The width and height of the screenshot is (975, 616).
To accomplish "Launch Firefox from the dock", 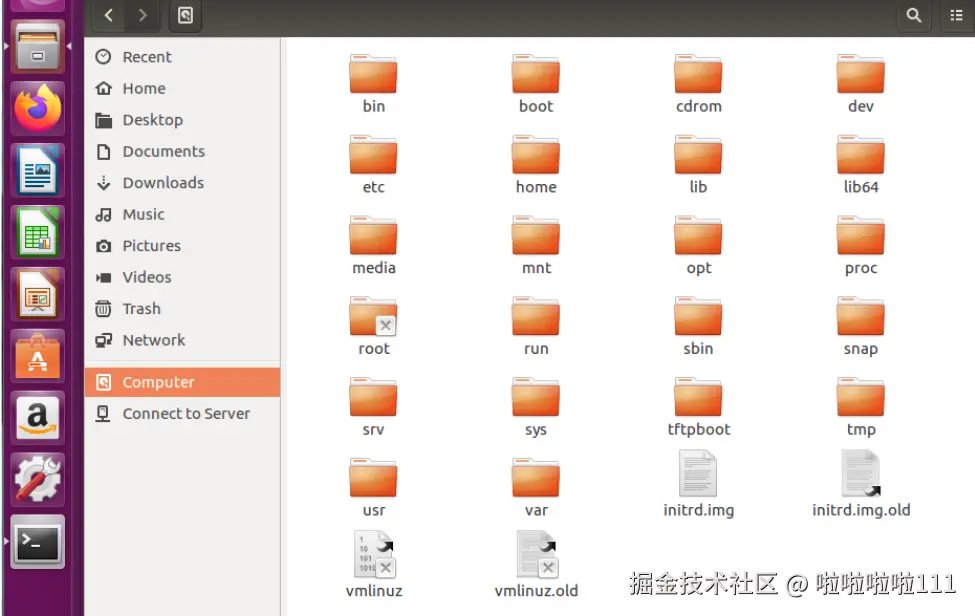I will coord(38,109).
